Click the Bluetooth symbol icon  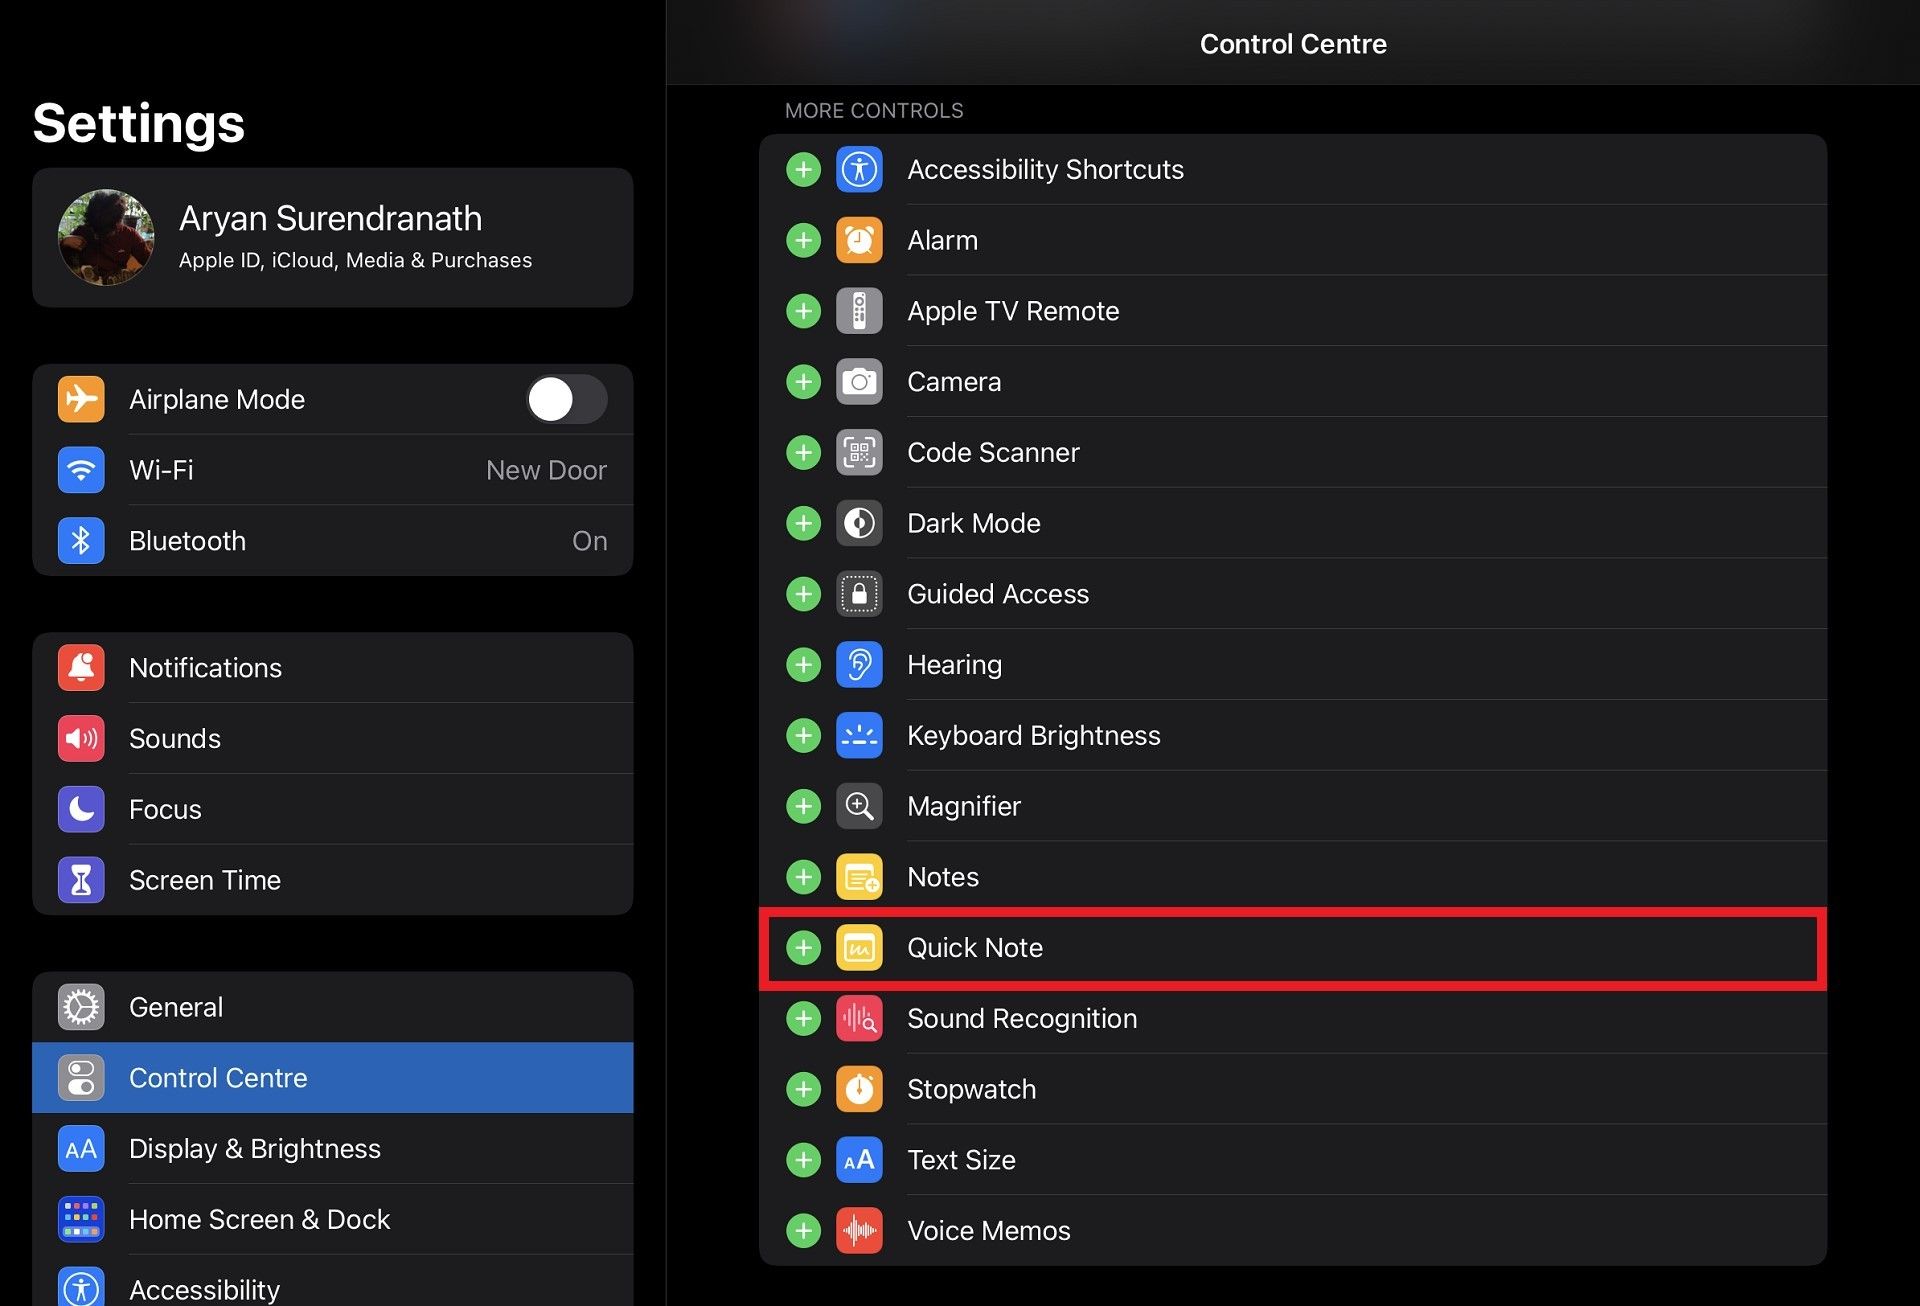[x=81, y=541]
